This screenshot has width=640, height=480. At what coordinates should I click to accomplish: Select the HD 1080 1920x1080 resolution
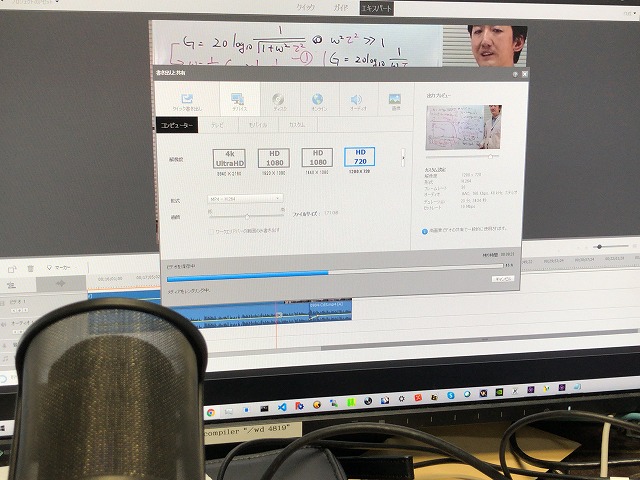click(x=273, y=158)
